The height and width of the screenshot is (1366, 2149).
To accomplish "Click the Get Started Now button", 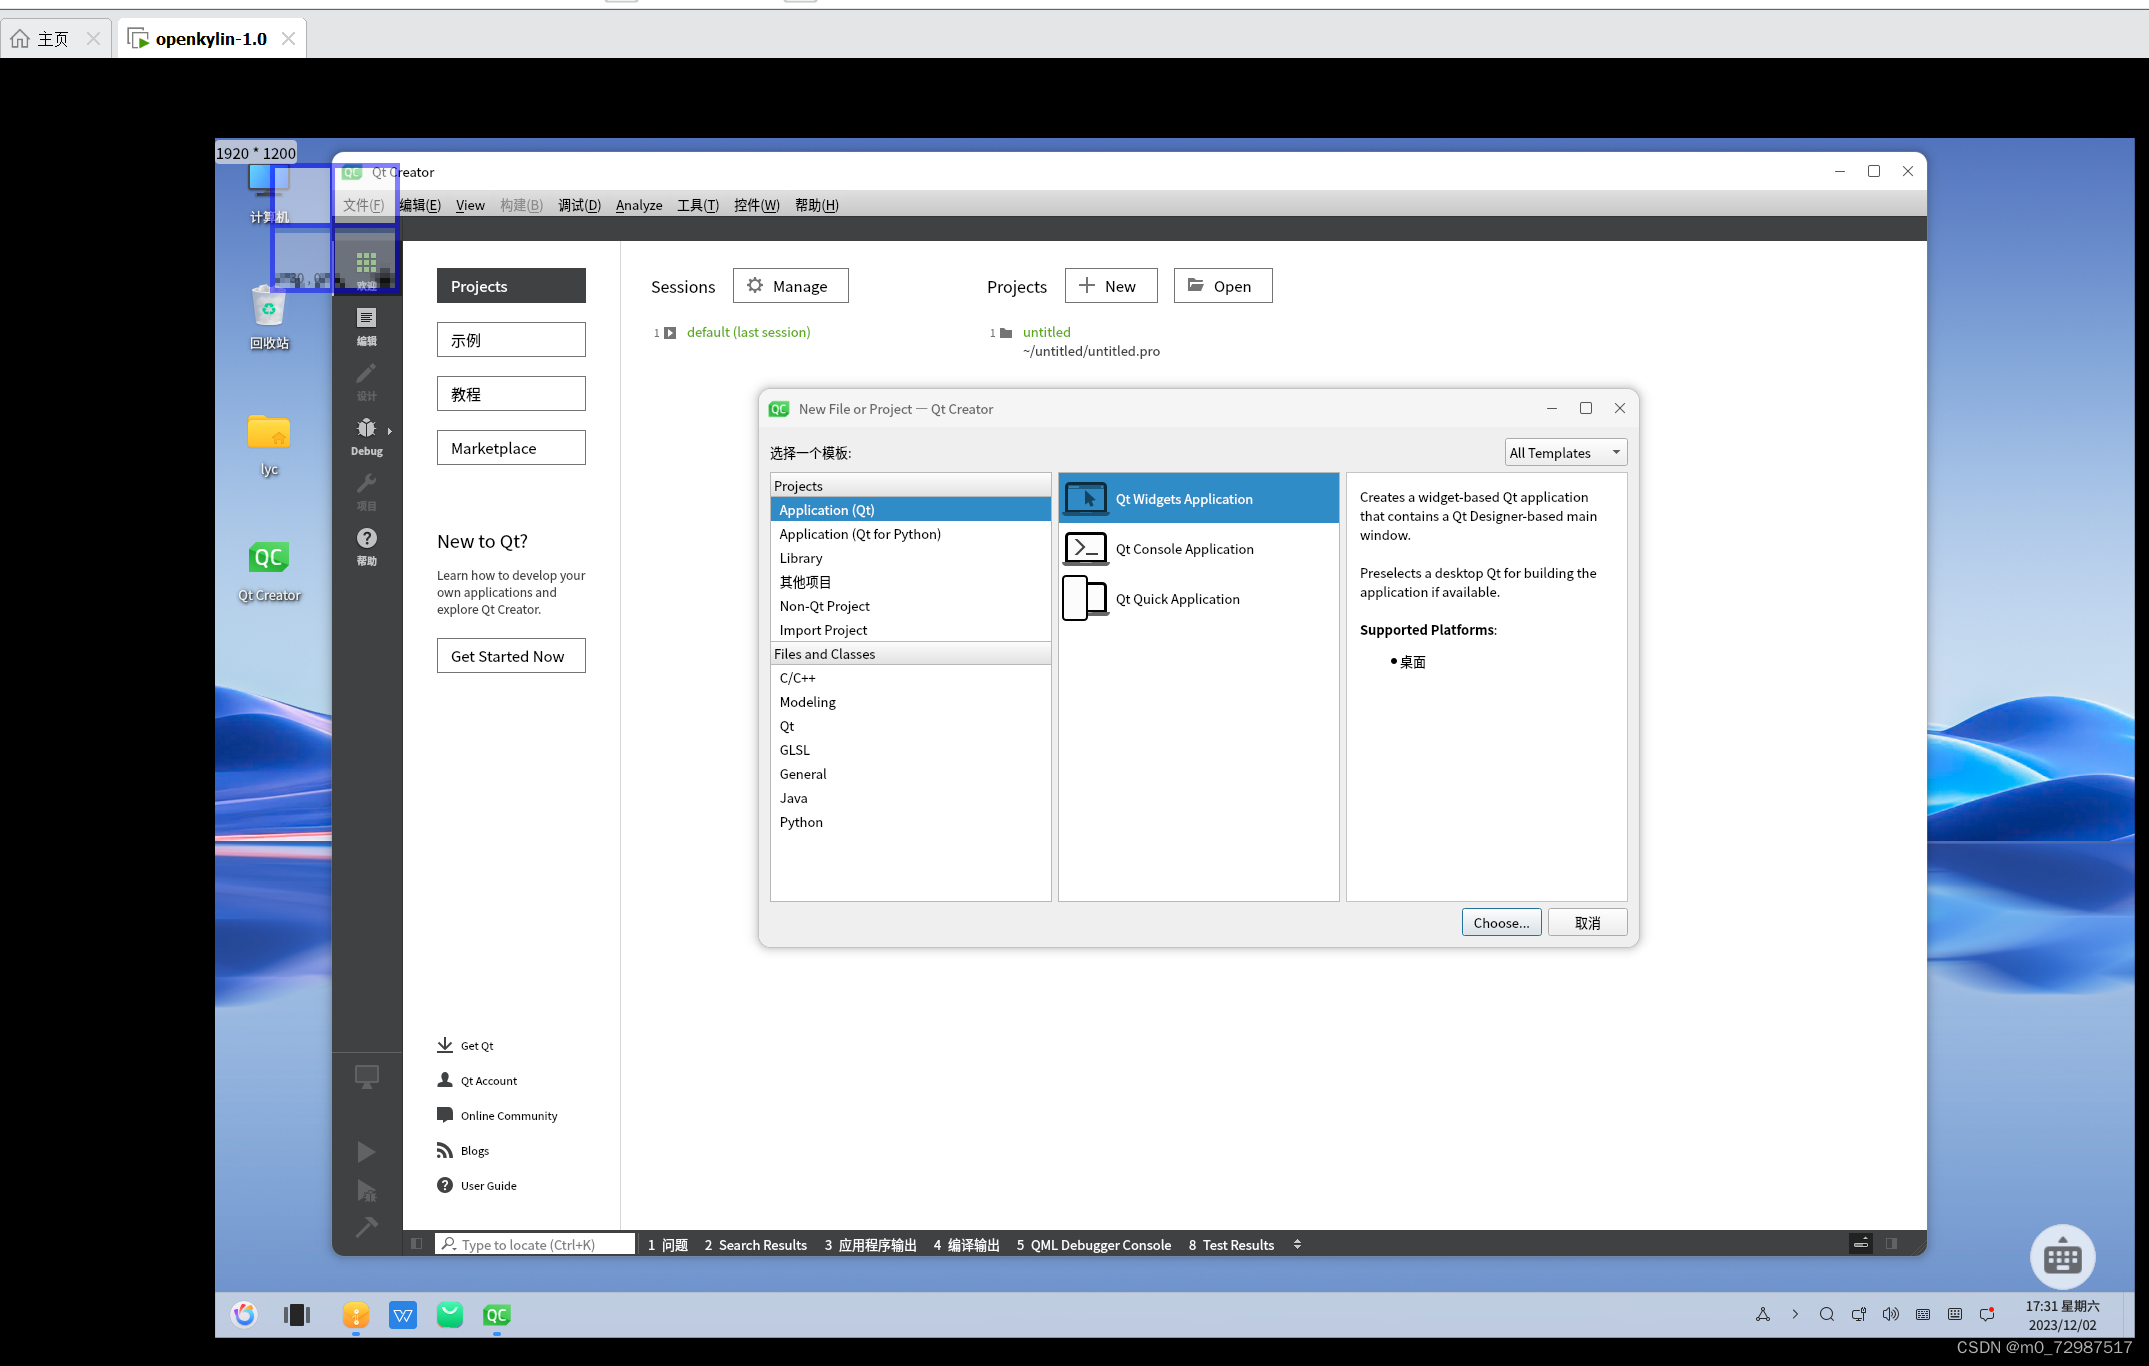I will click(510, 656).
